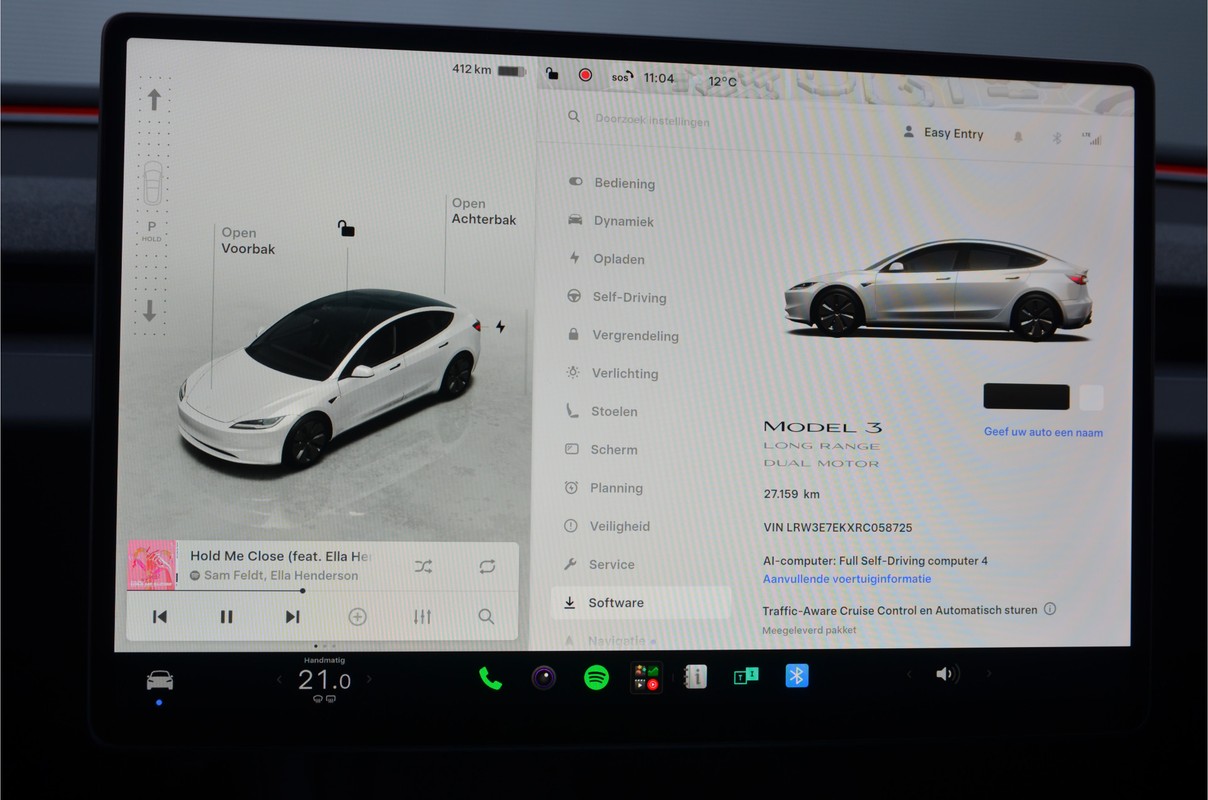
Task: Open the phone app in the dock
Action: 490,678
